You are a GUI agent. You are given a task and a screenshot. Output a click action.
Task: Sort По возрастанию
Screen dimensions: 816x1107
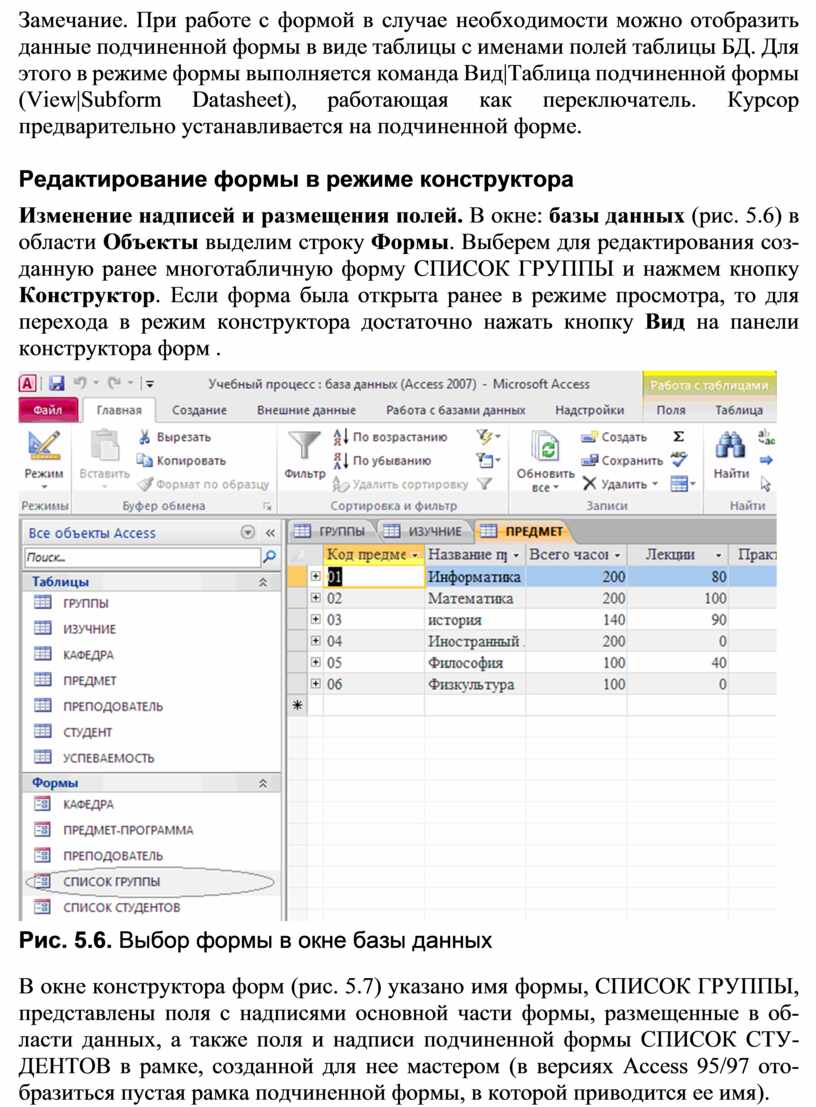390,437
